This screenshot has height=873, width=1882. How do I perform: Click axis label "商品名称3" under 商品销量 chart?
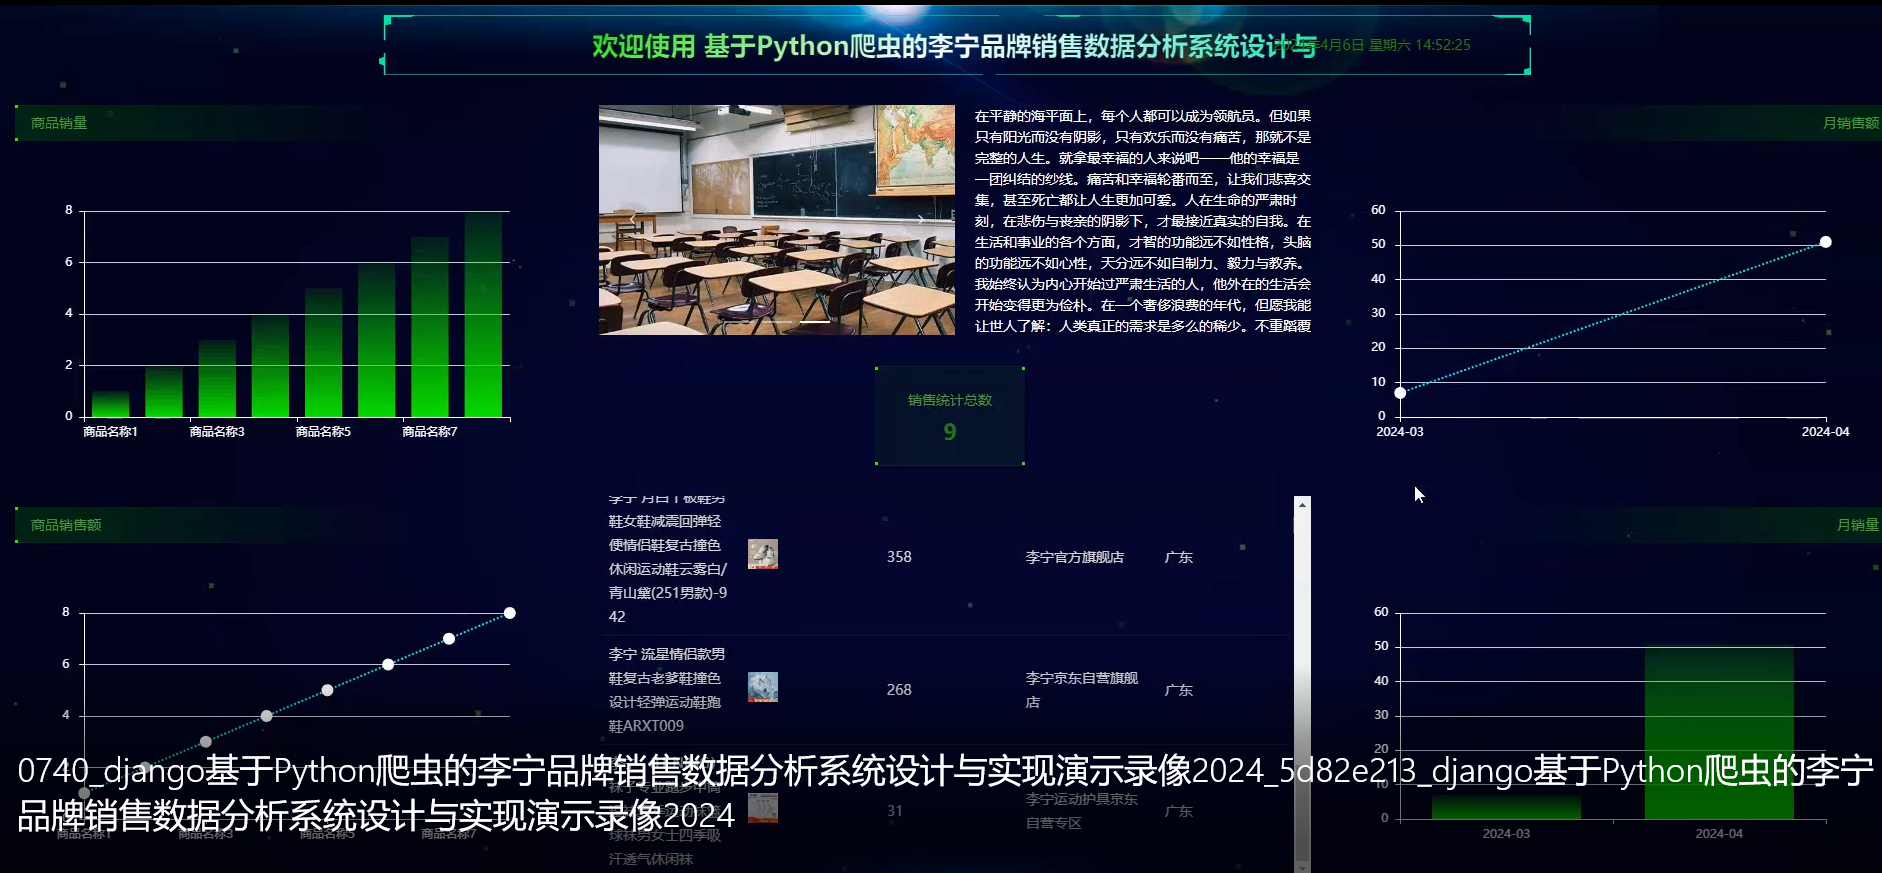(x=217, y=432)
